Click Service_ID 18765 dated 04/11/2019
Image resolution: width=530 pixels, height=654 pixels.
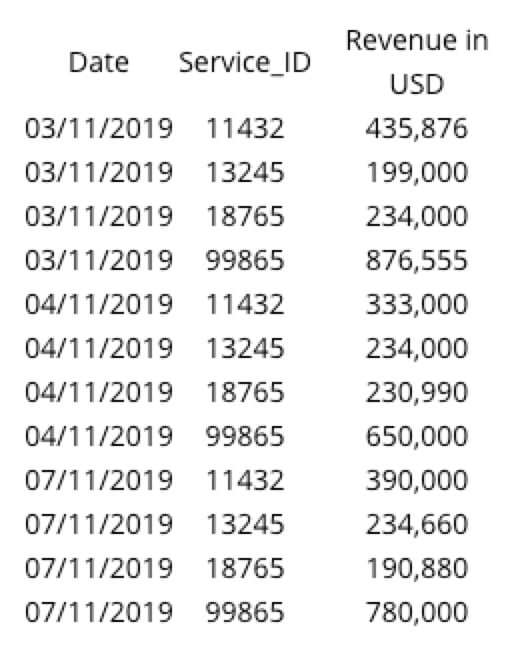(245, 392)
